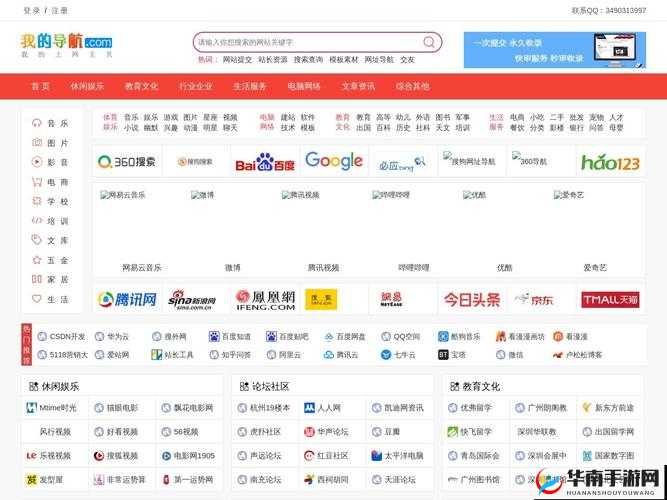Open the QQ空间 link

click(401, 337)
